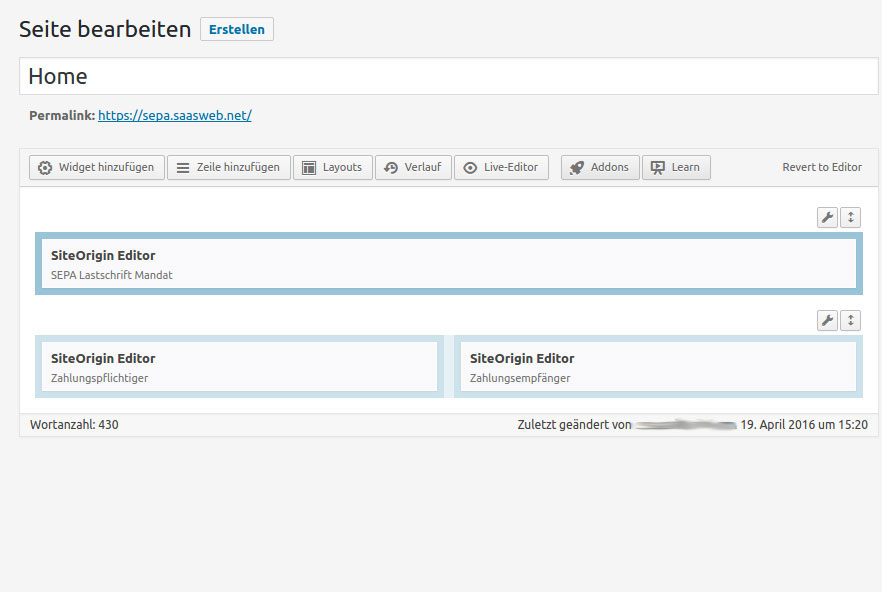Image resolution: width=882 pixels, height=592 pixels.
Task: Click the Erstellen button
Action: pos(237,29)
